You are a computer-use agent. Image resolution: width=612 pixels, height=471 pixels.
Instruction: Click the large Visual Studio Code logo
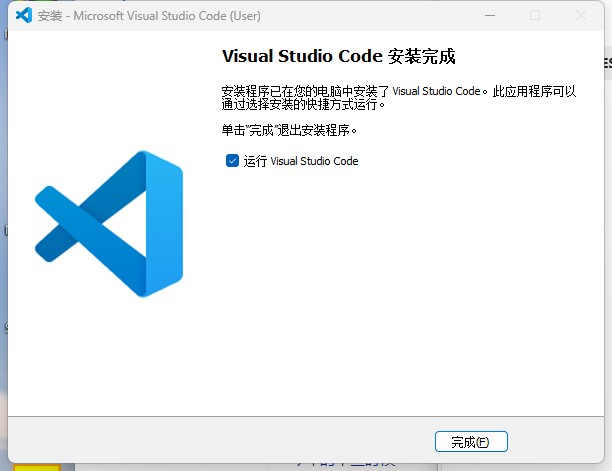click(x=109, y=224)
